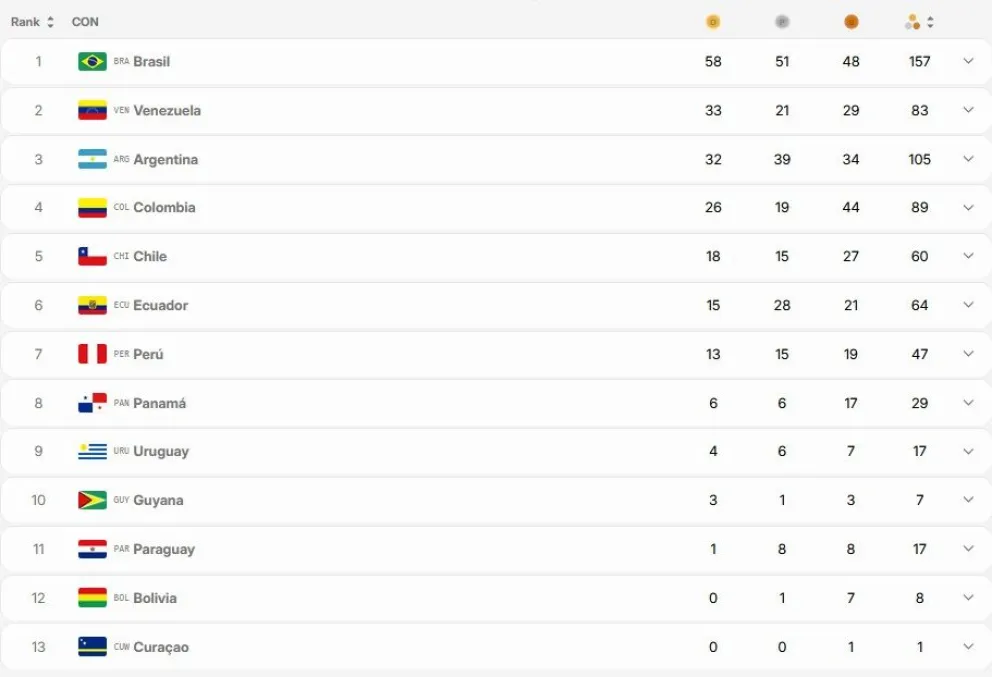
Task: Click the Guyana flag icon
Action: (x=92, y=500)
